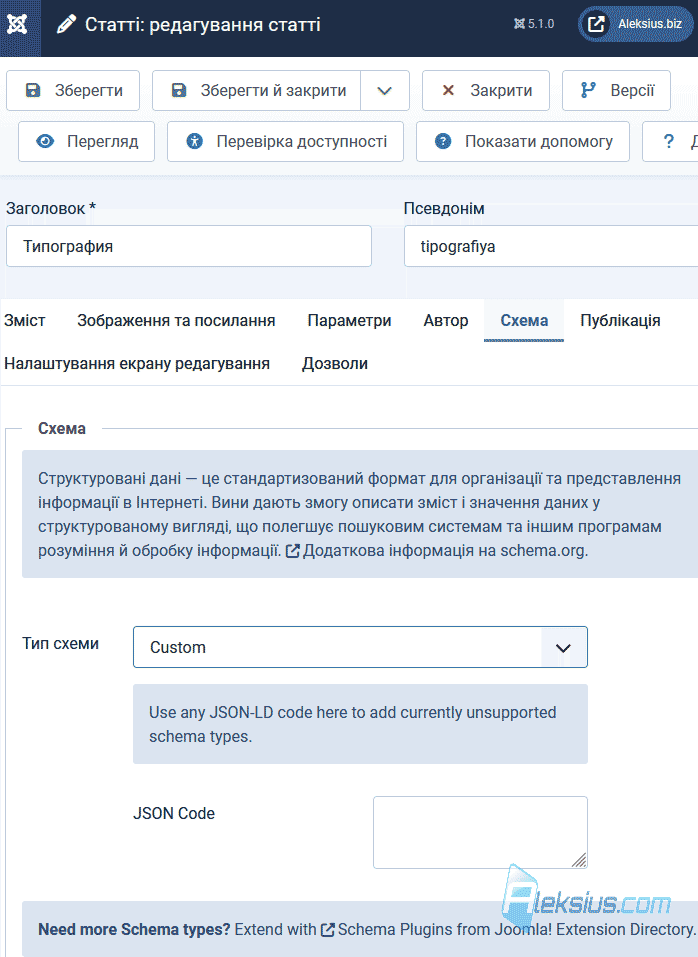Focus the Заголовок title field
The image size is (698, 957).
pos(189,246)
